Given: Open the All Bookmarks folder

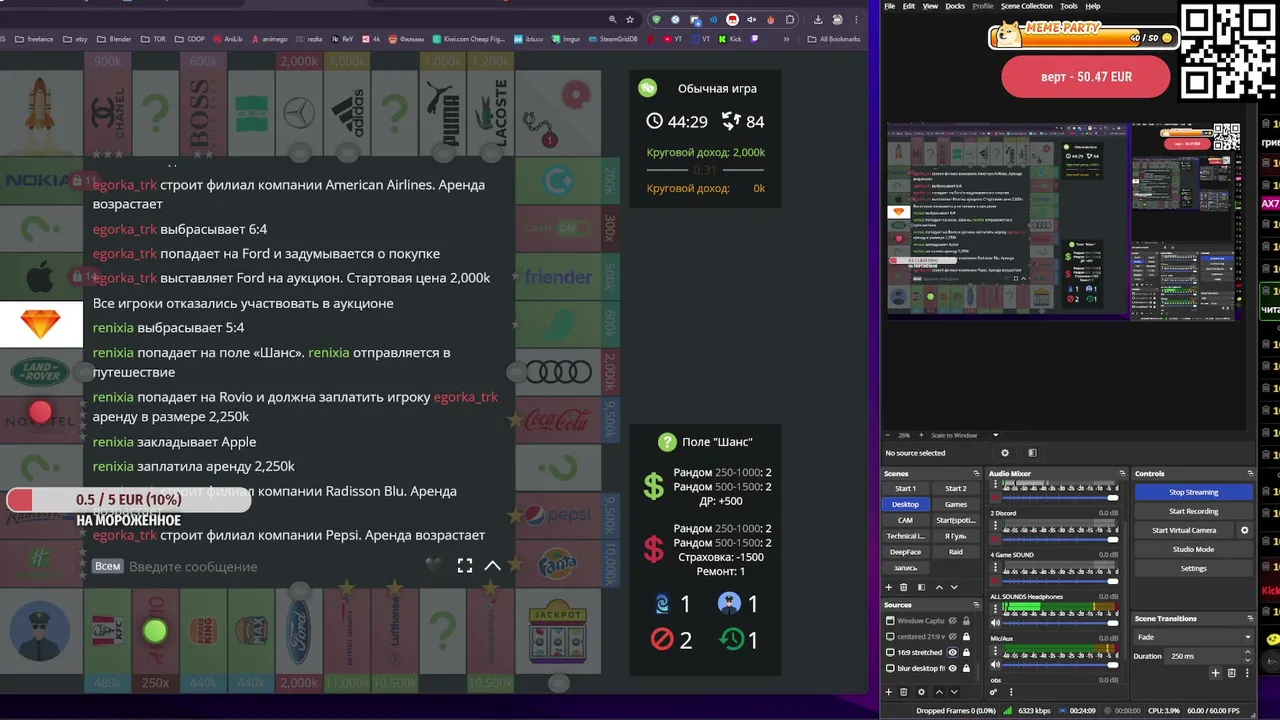Looking at the screenshot, I should pyautogui.click(x=834, y=39).
